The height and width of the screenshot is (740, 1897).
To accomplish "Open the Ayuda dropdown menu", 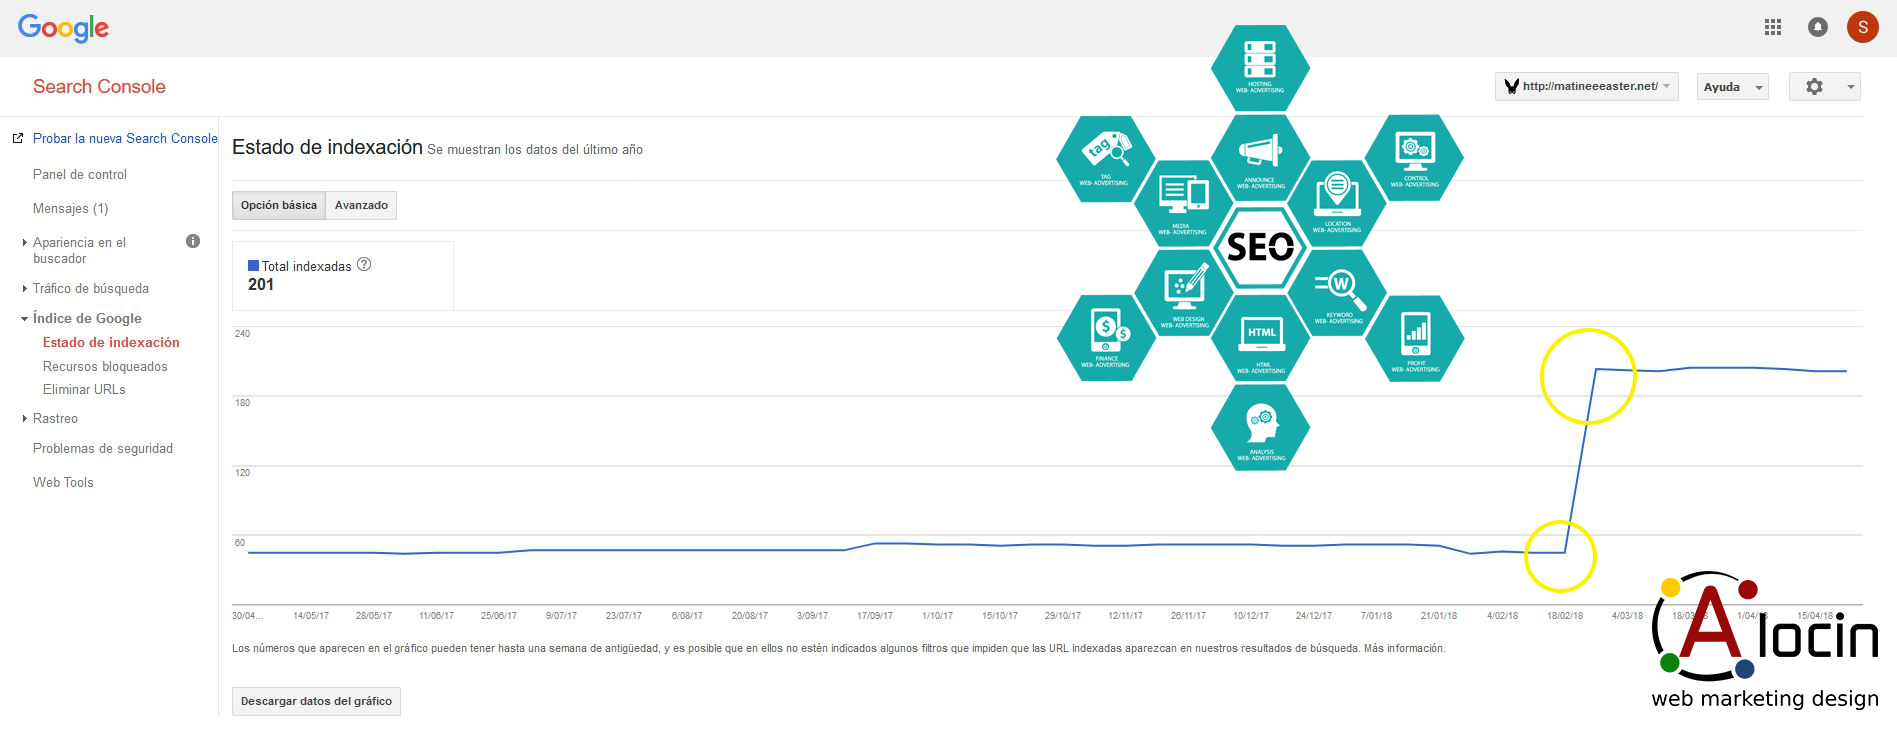I will coord(1732,87).
